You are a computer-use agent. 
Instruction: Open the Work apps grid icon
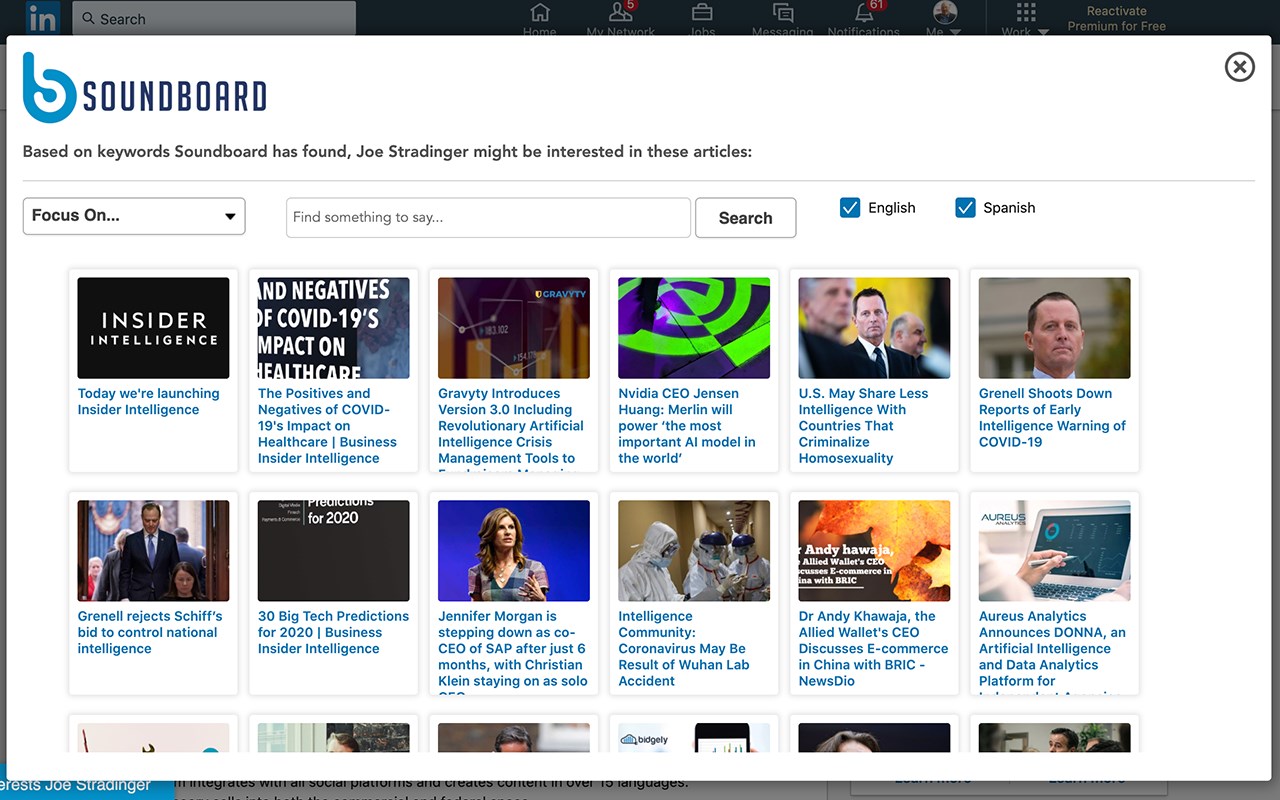(x=1026, y=13)
